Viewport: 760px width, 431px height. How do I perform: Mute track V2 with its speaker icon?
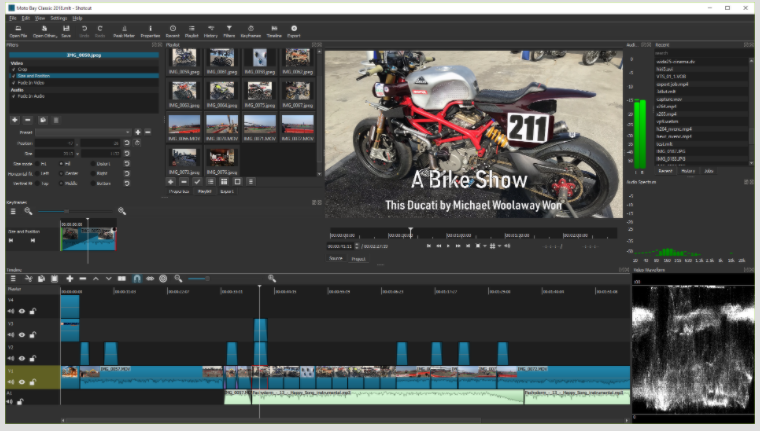11,359
